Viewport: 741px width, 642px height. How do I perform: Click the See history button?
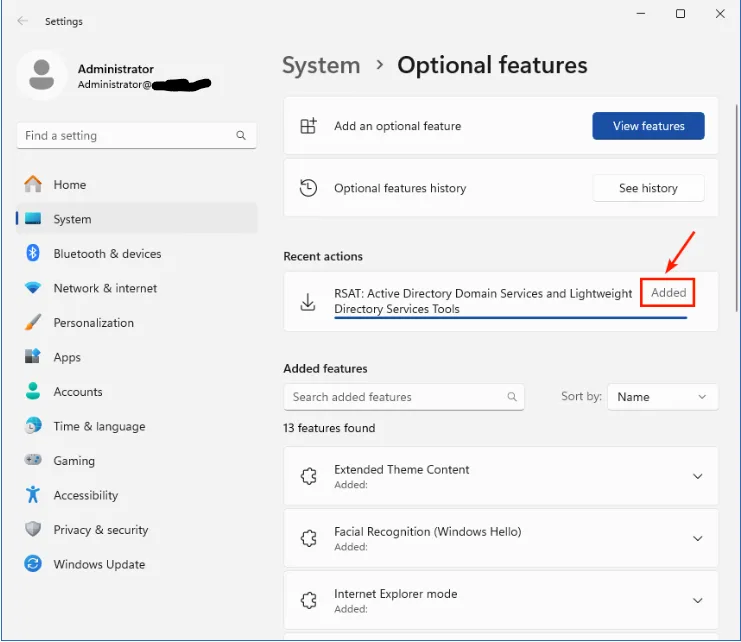click(x=648, y=188)
